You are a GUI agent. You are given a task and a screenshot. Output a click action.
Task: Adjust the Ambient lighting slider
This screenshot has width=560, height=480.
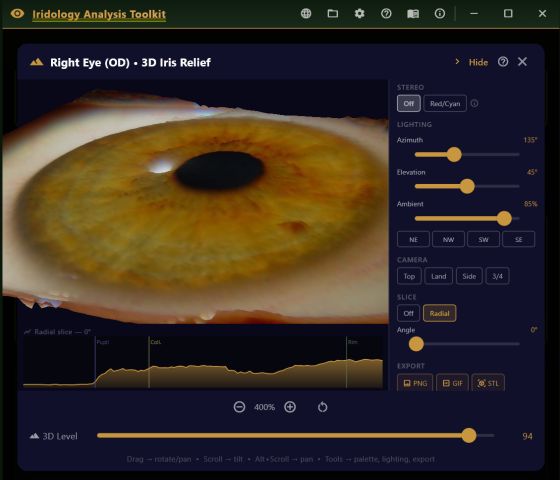click(504, 218)
